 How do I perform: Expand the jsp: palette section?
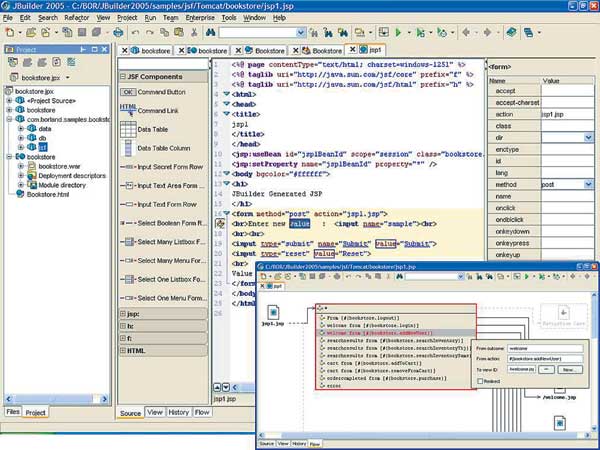[x=123, y=314]
